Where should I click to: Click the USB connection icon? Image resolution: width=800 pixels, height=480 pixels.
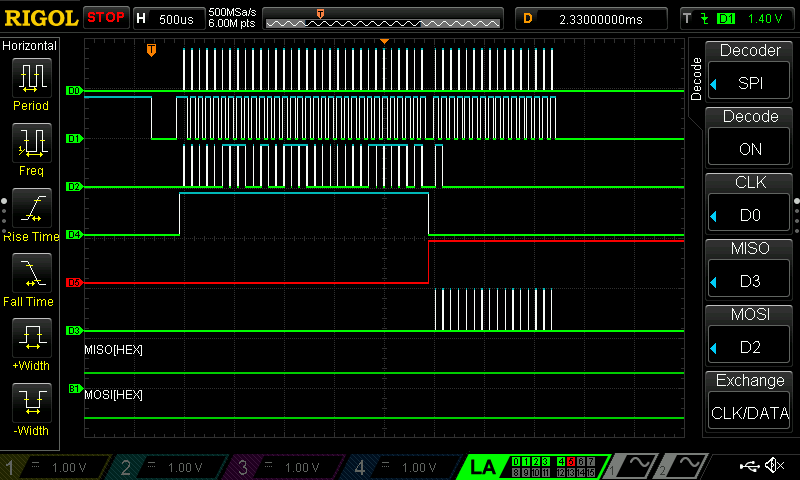coord(748,466)
